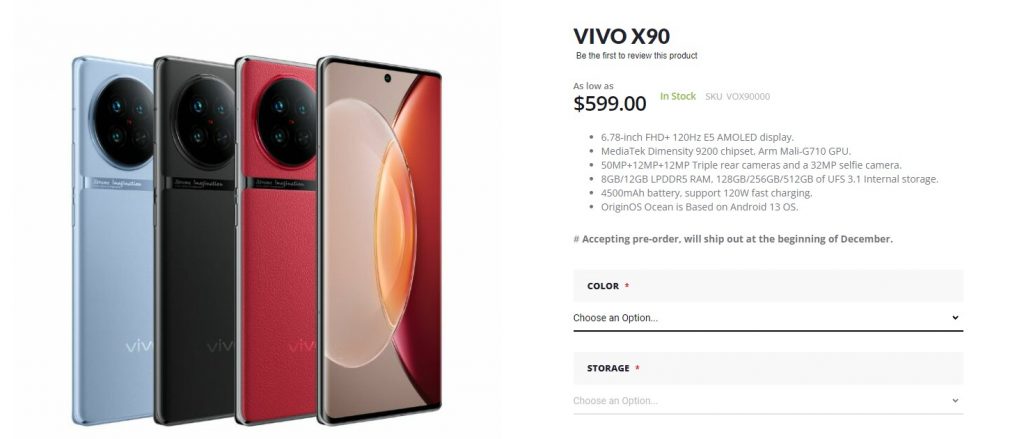
Task: Click the blue Vivo X90 phone image
Action: (x=112, y=240)
